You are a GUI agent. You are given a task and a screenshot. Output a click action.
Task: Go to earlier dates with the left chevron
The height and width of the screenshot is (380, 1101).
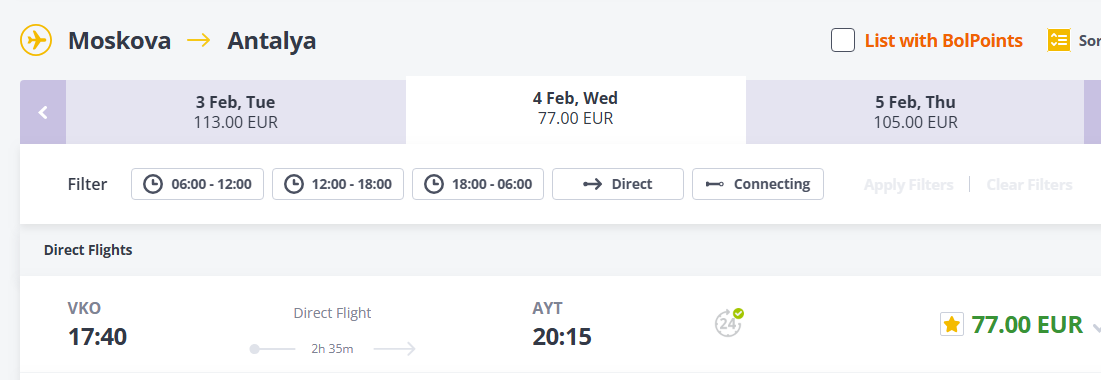(43, 112)
